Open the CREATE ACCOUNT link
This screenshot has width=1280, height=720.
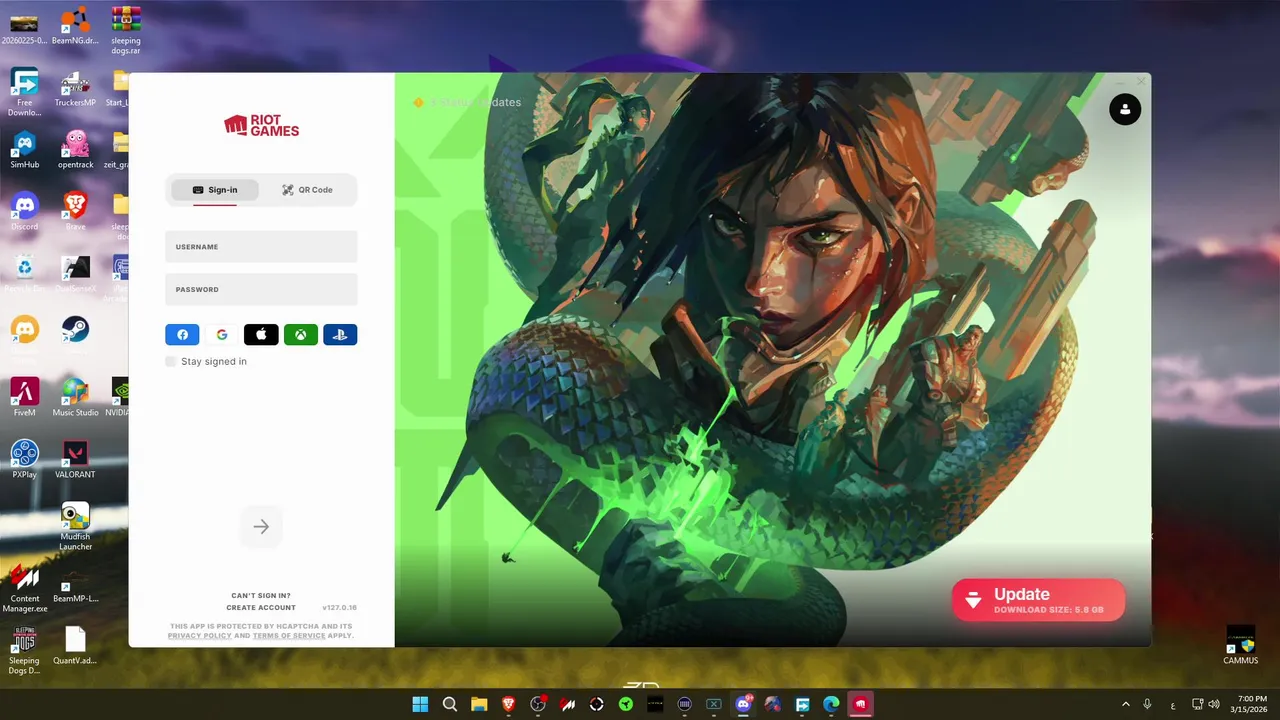[261, 607]
